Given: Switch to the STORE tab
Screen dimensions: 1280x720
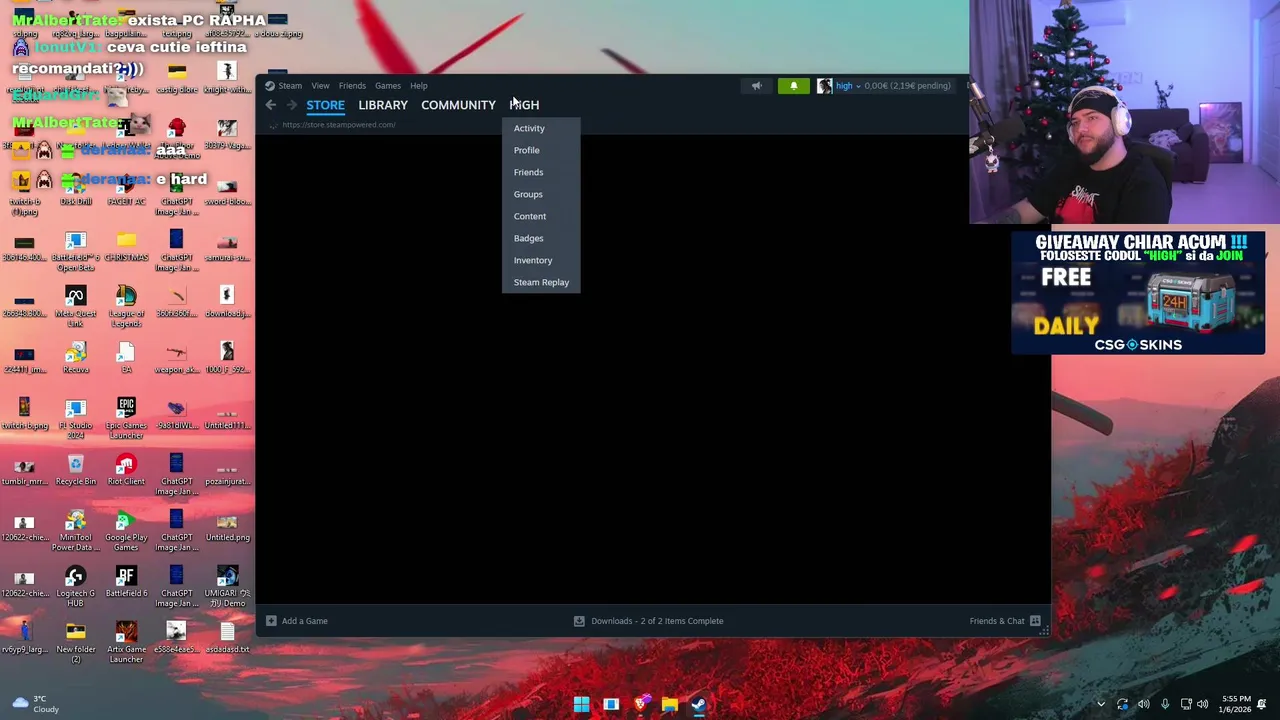Looking at the screenshot, I should point(325,105).
